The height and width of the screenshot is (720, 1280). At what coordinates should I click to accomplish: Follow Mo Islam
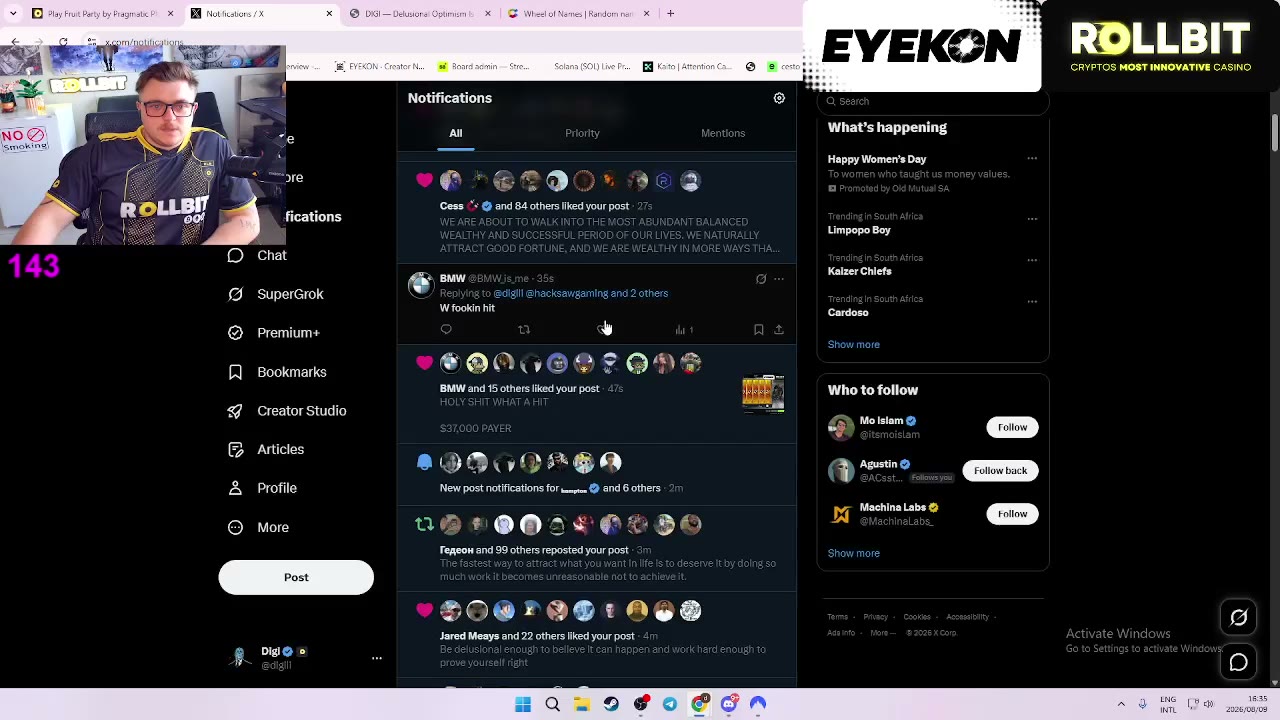[x=1012, y=427]
